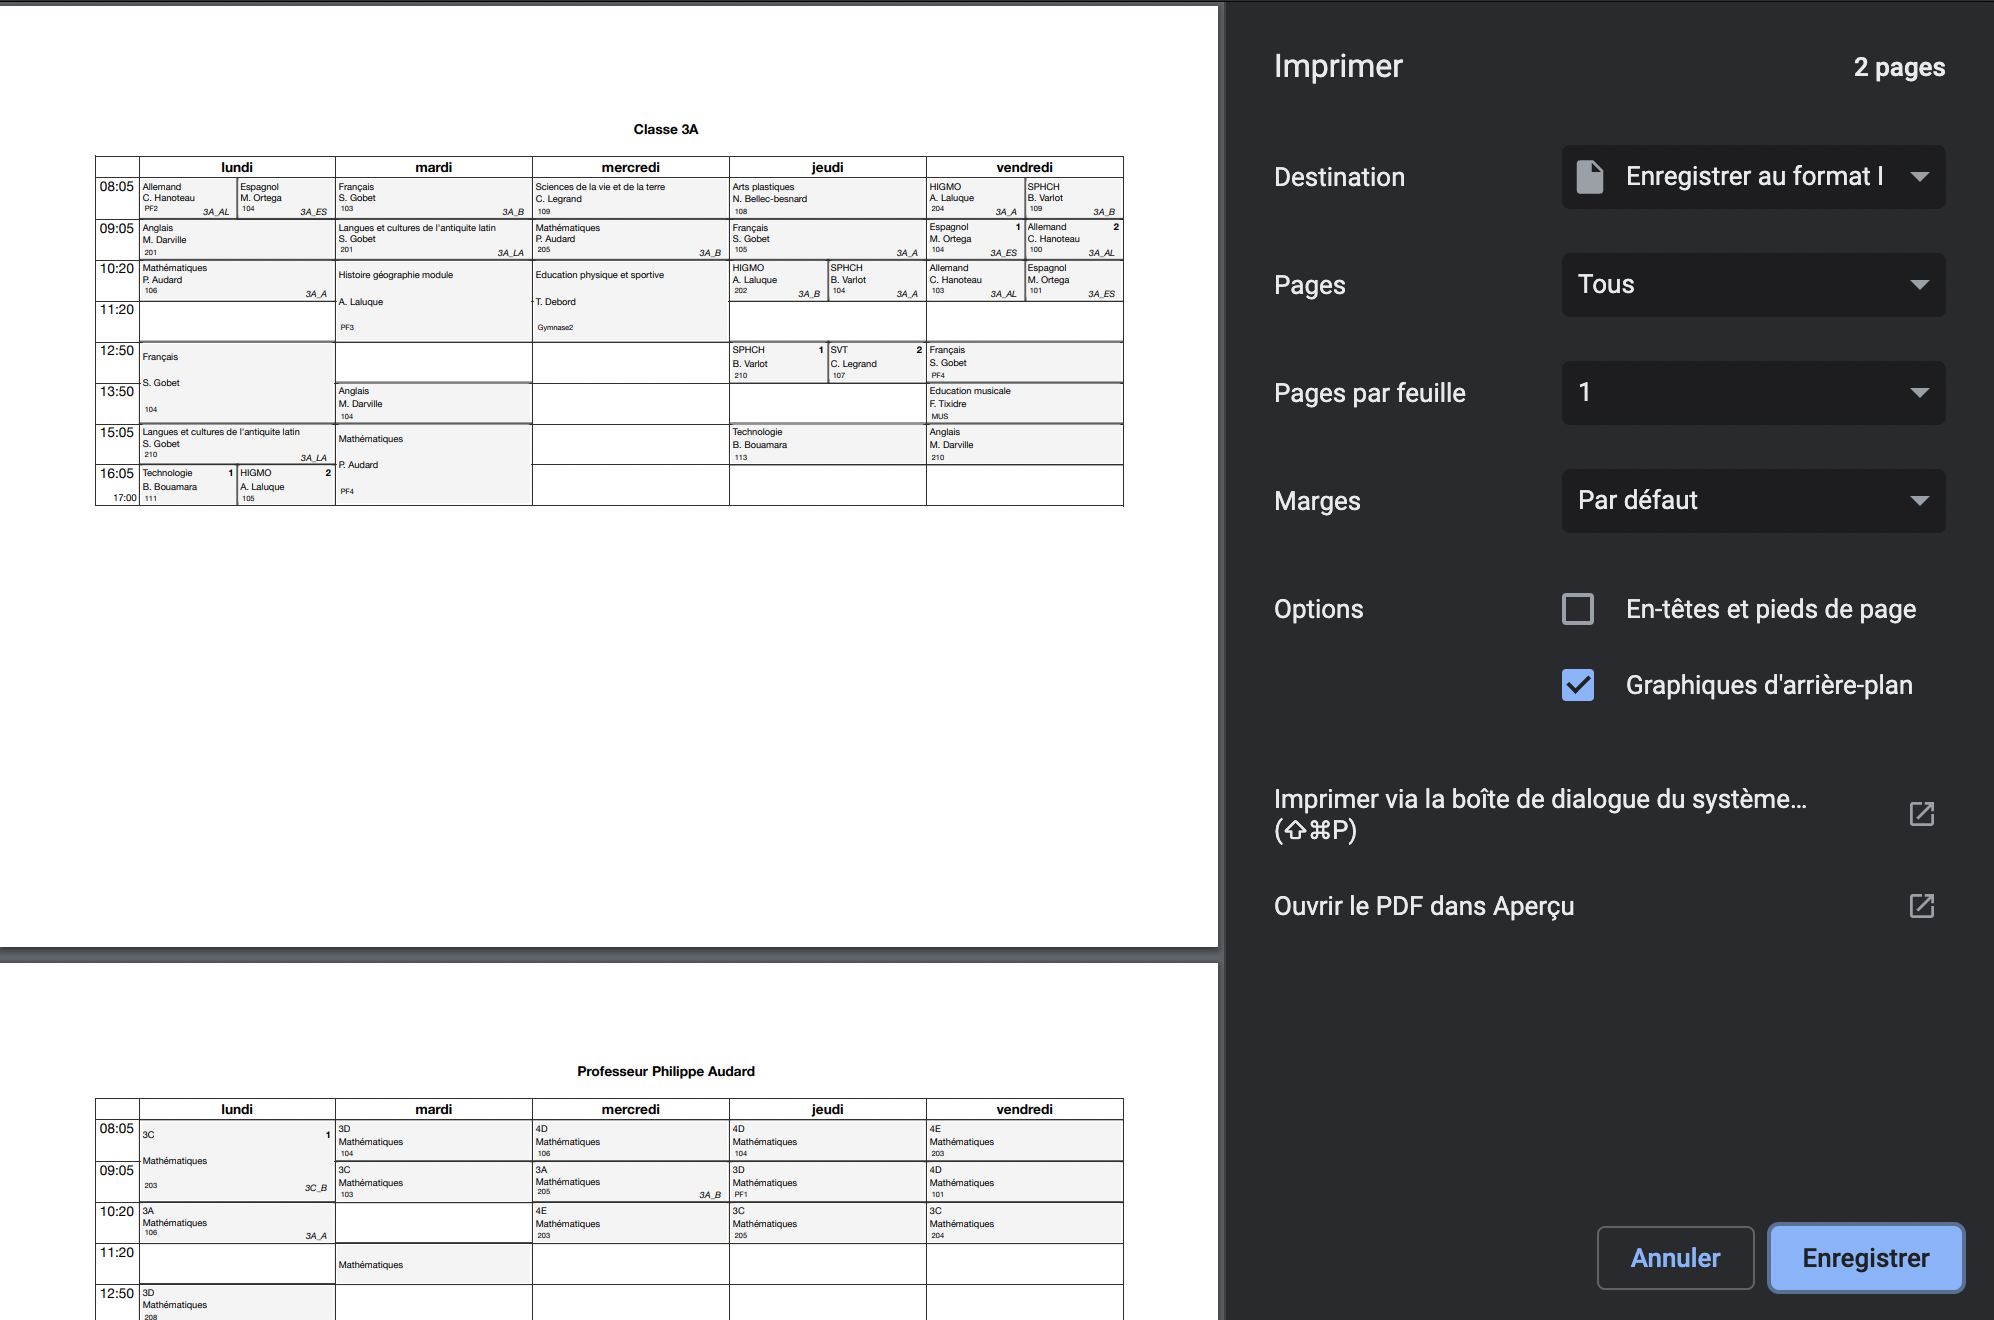Image resolution: width=1994 pixels, height=1320 pixels.
Task: Click external-link icon beside Ouvrir le PDF
Action: [1921, 906]
